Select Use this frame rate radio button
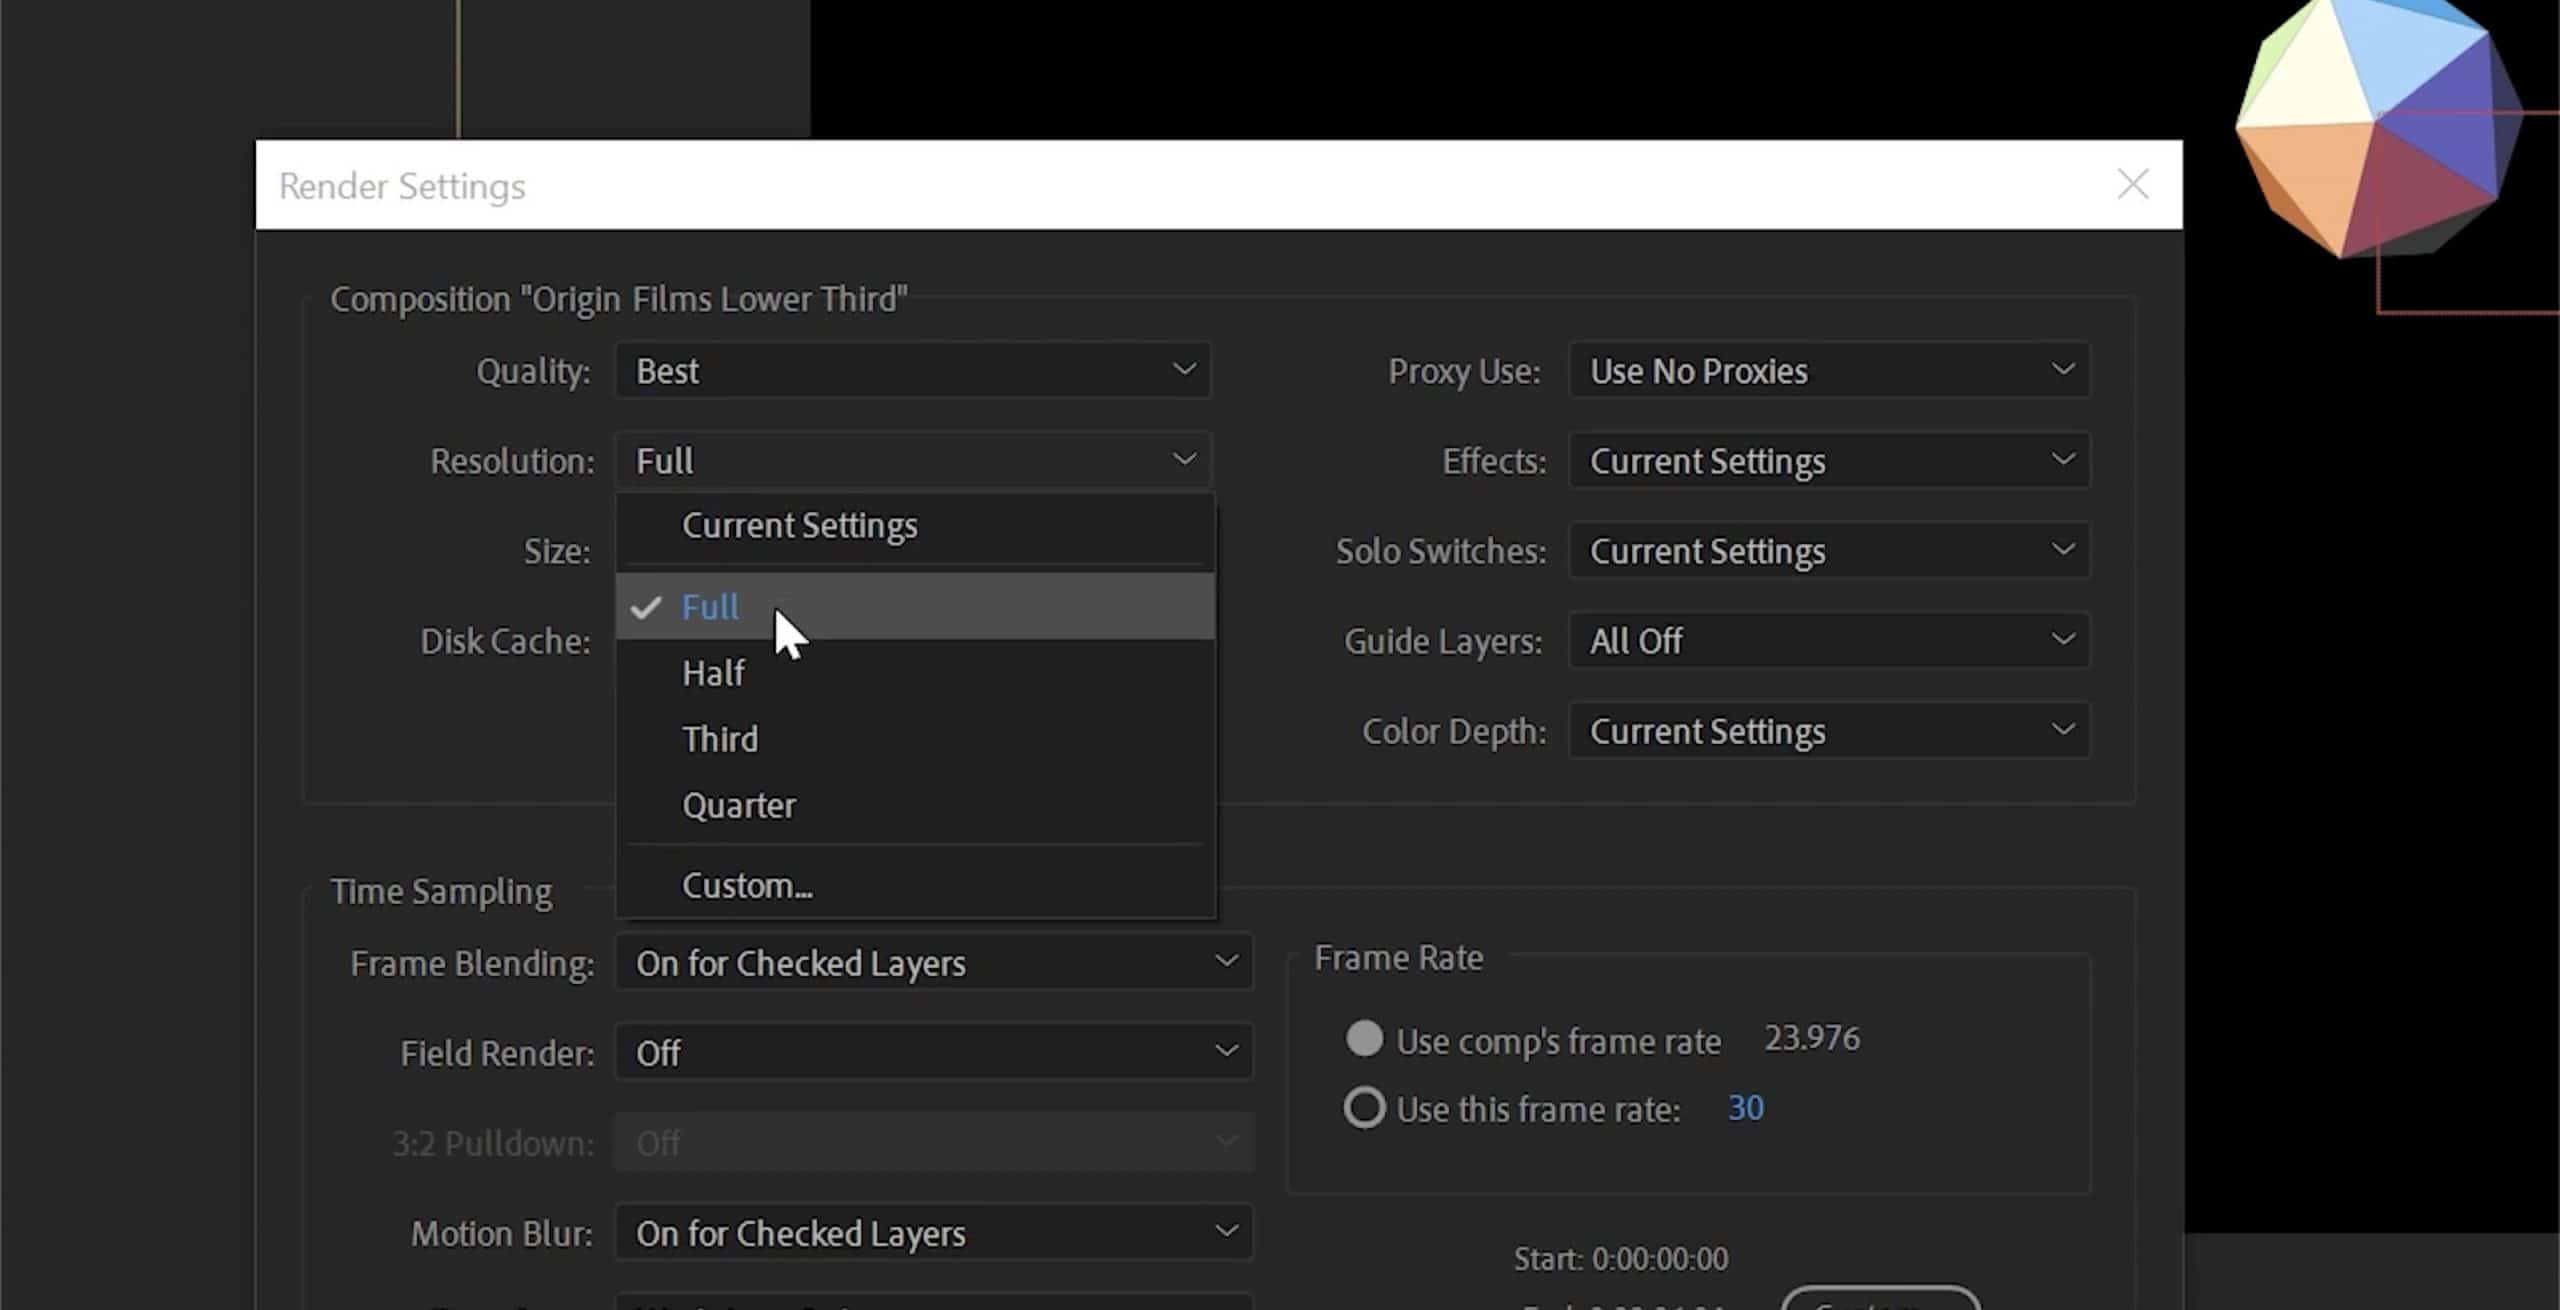2560x1310 pixels. click(x=1365, y=1108)
